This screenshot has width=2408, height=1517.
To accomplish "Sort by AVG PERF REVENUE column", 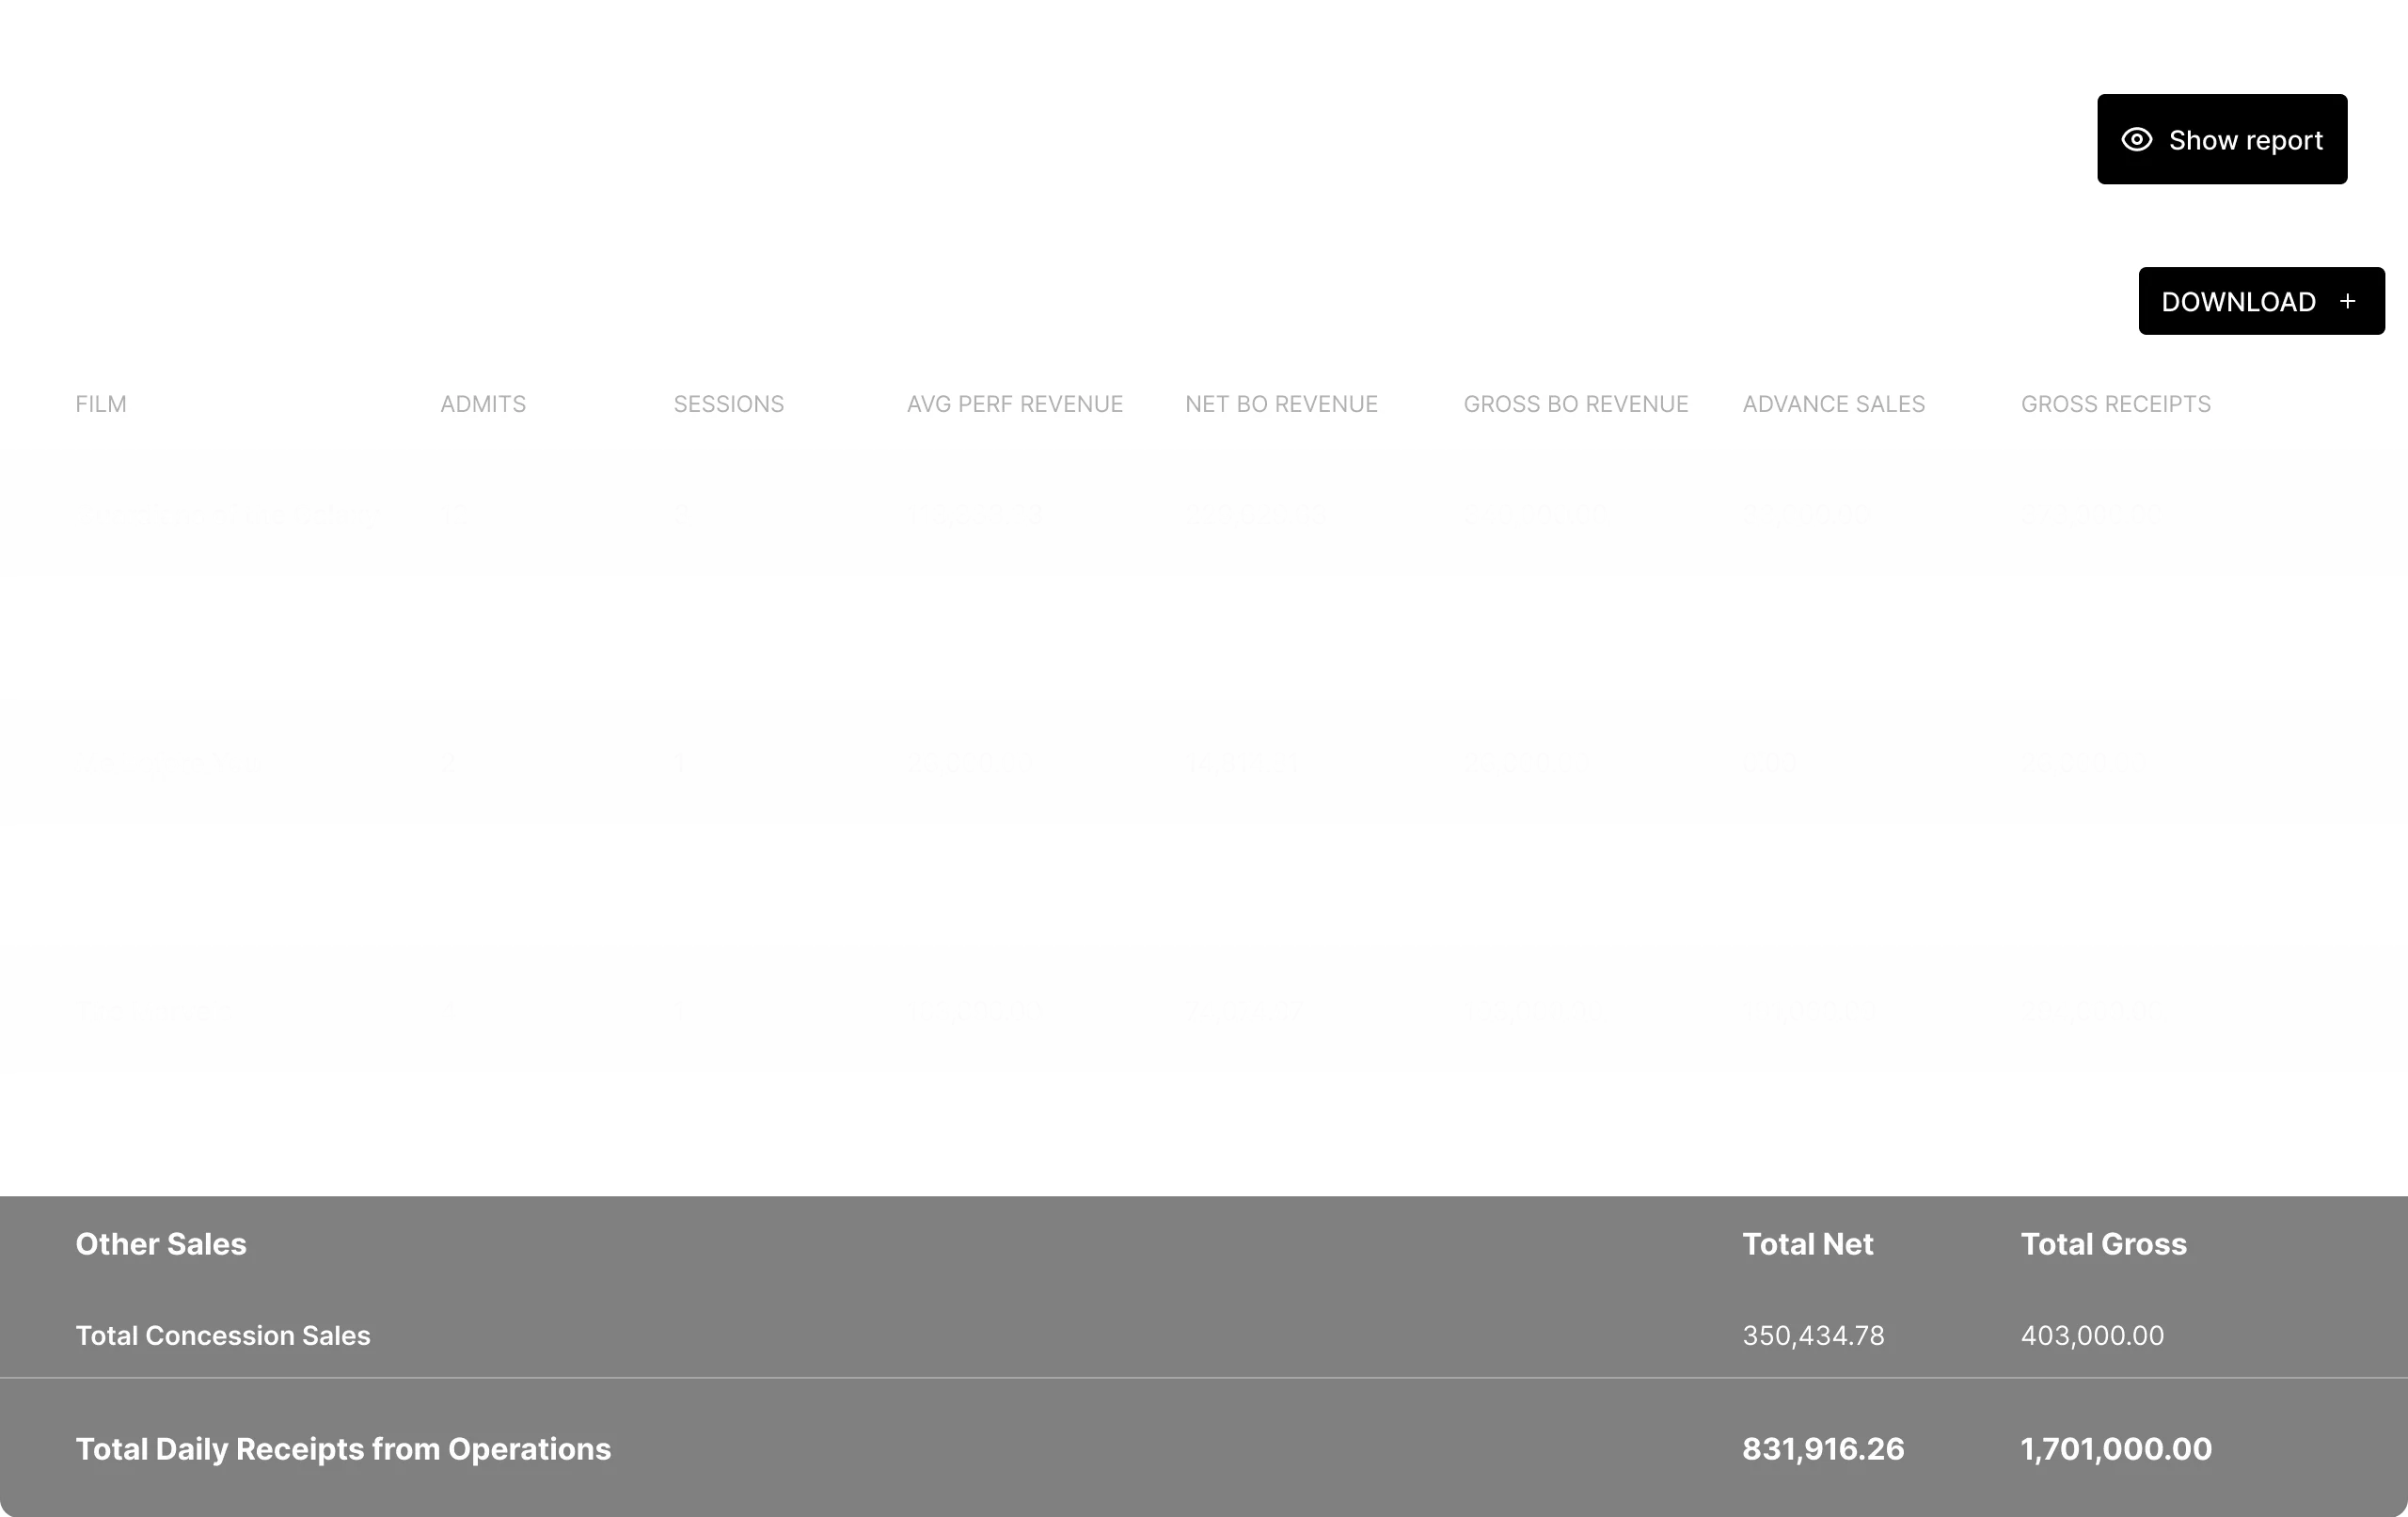I will pyautogui.click(x=1014, y=404).
